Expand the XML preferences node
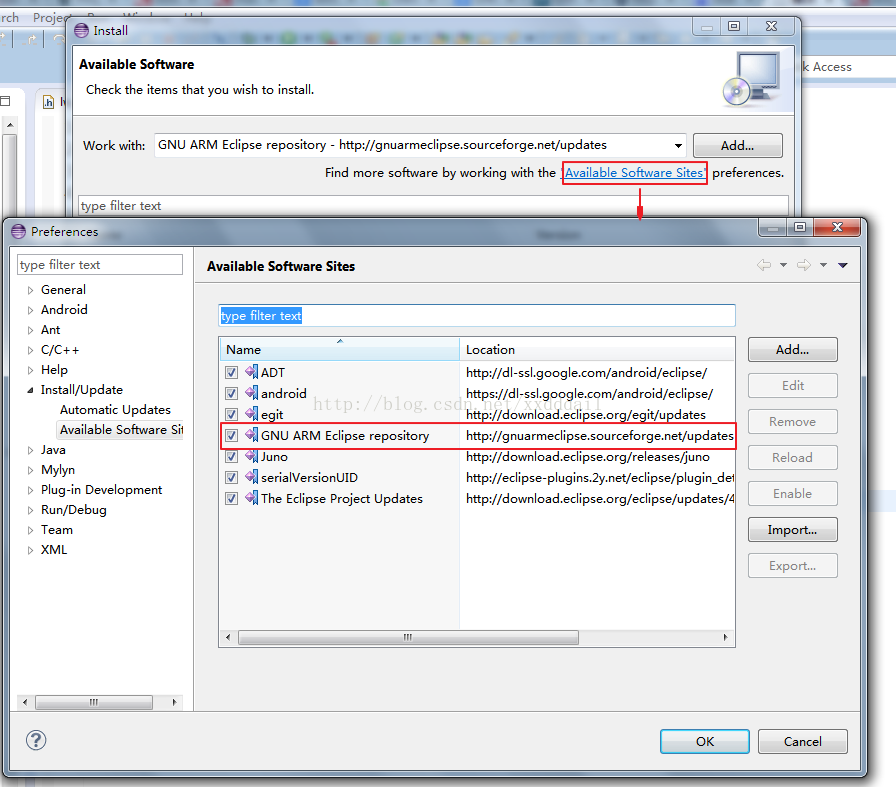The height and width of the screenshot is (787, 896). tap(30, 550)
